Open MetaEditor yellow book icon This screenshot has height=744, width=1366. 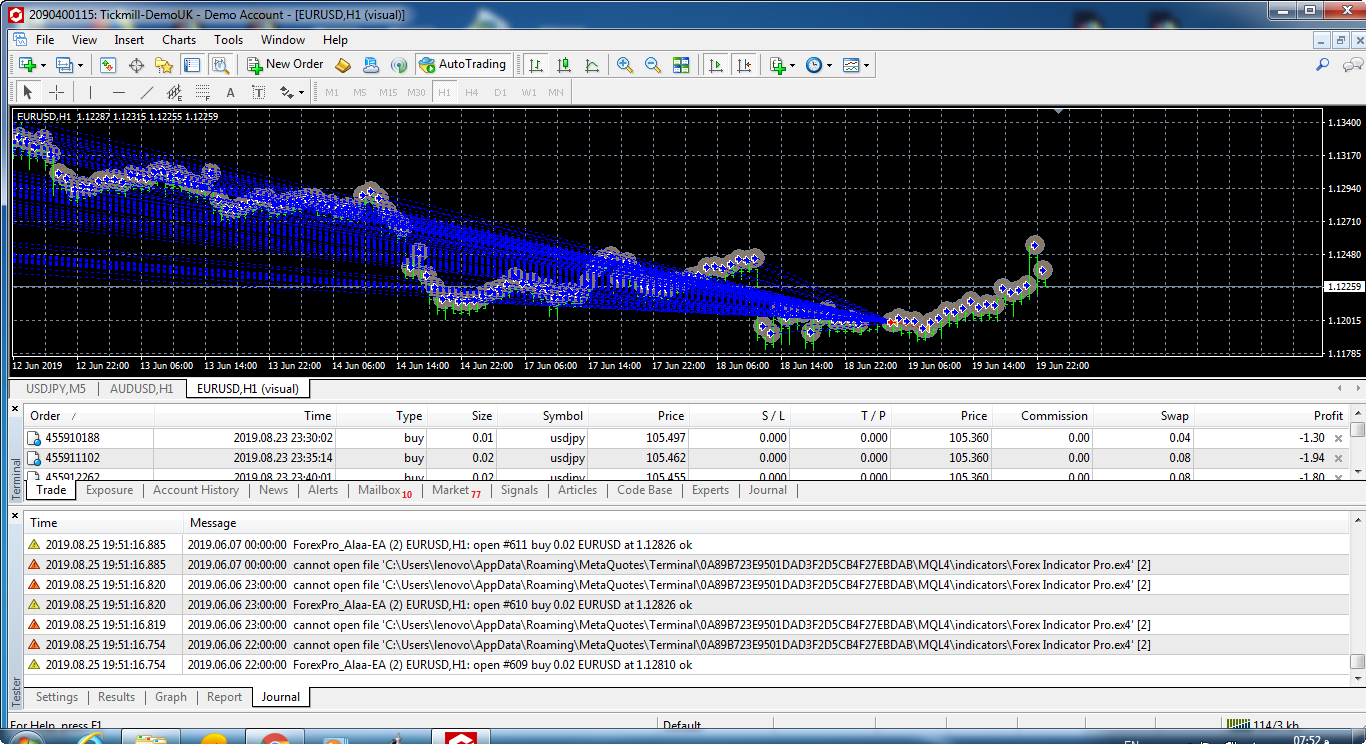point(343,65)
